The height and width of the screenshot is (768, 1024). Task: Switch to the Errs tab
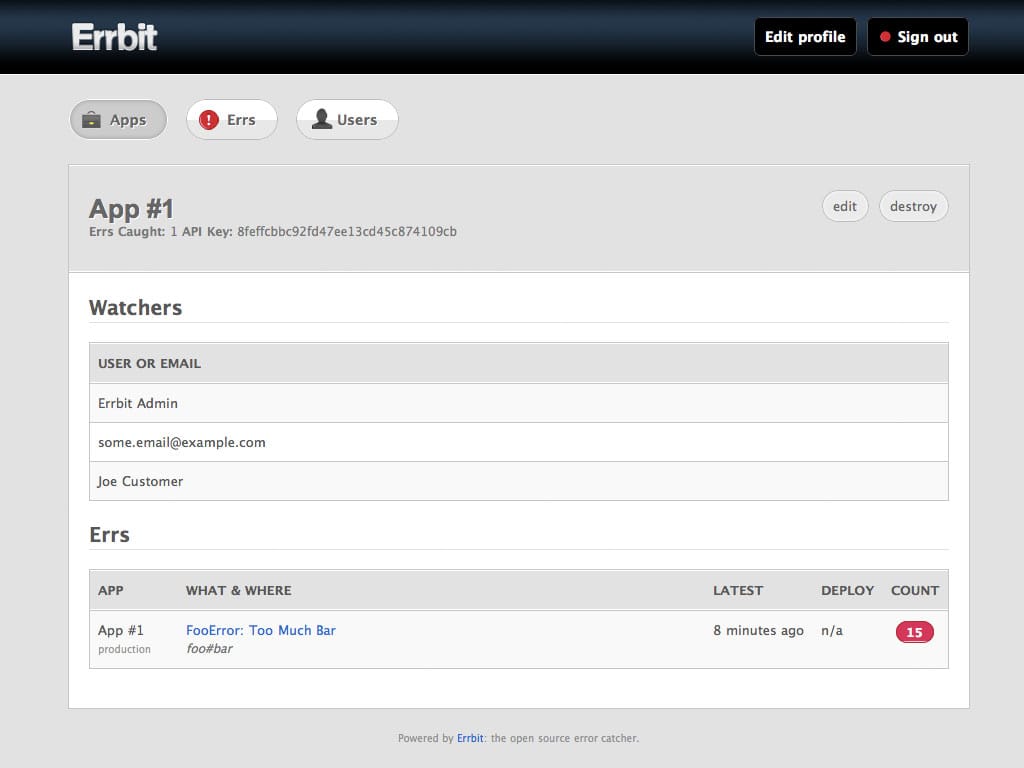232,120
